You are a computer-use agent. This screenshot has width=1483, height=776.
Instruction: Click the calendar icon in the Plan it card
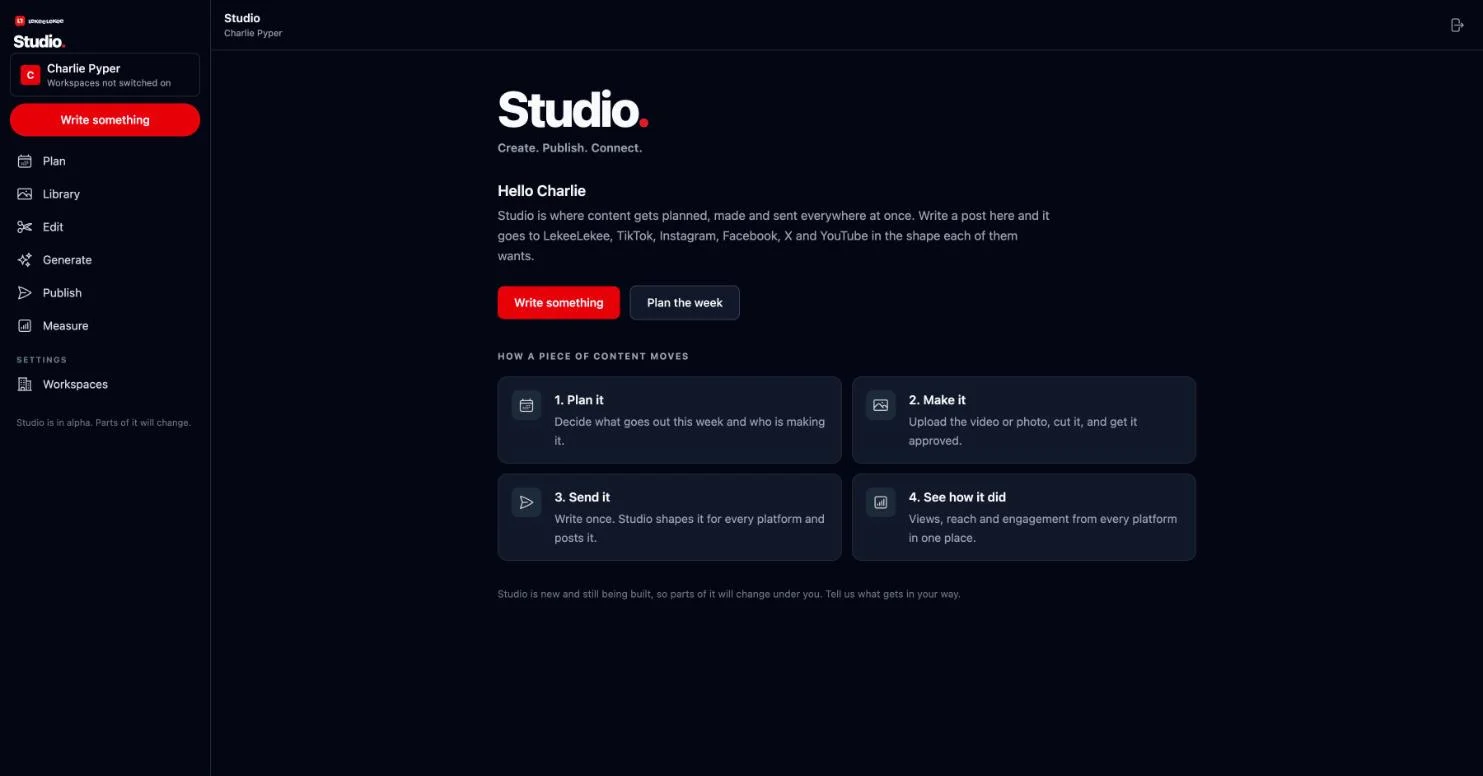(527, 405)
